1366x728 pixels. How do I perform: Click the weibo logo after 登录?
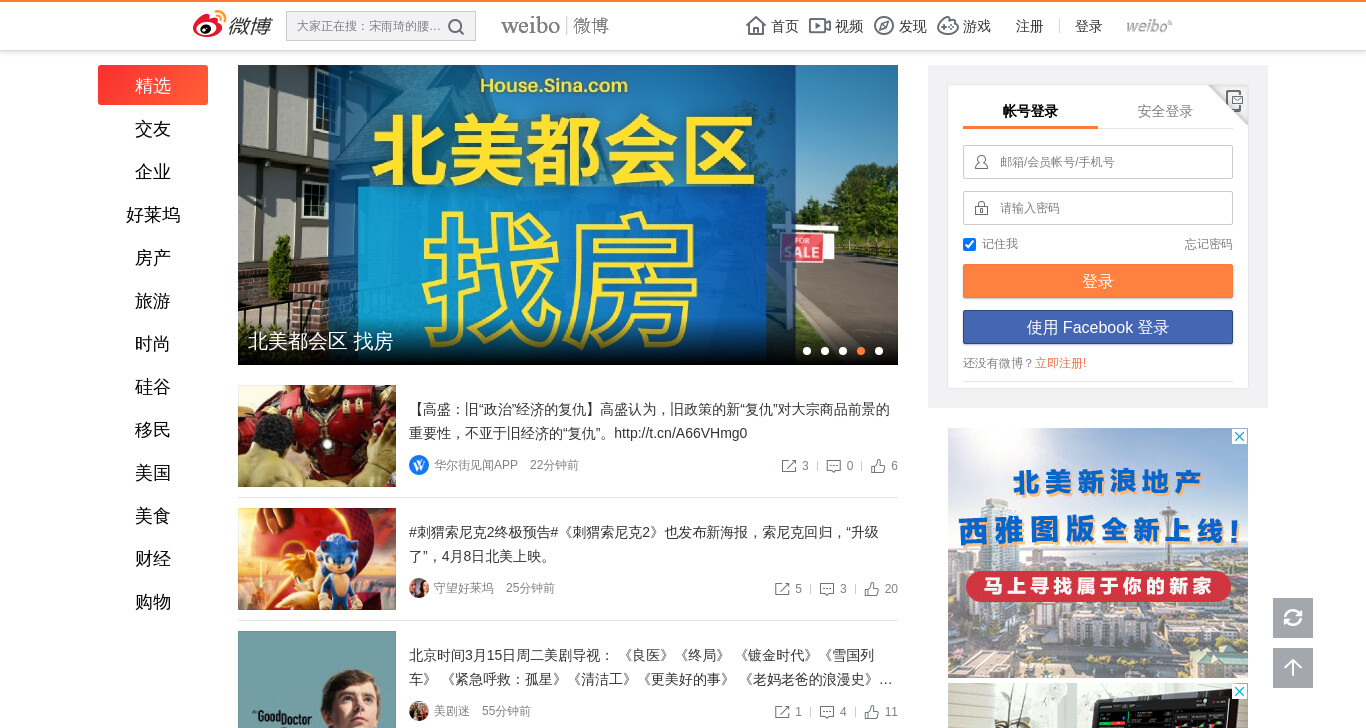[x=1149, y=26]
